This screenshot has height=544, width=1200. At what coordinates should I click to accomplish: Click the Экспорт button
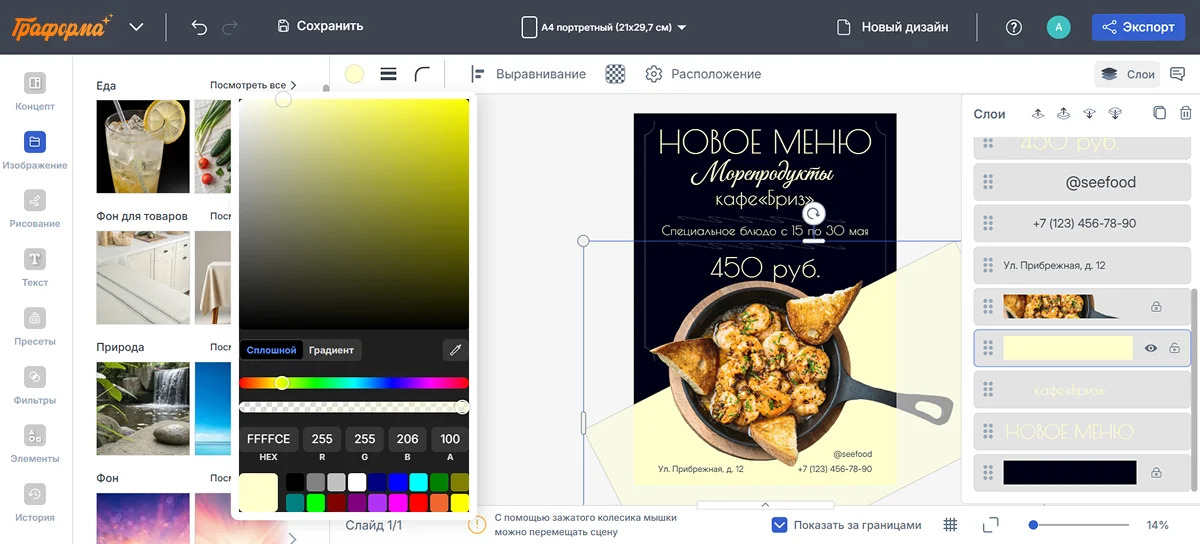1138,27
